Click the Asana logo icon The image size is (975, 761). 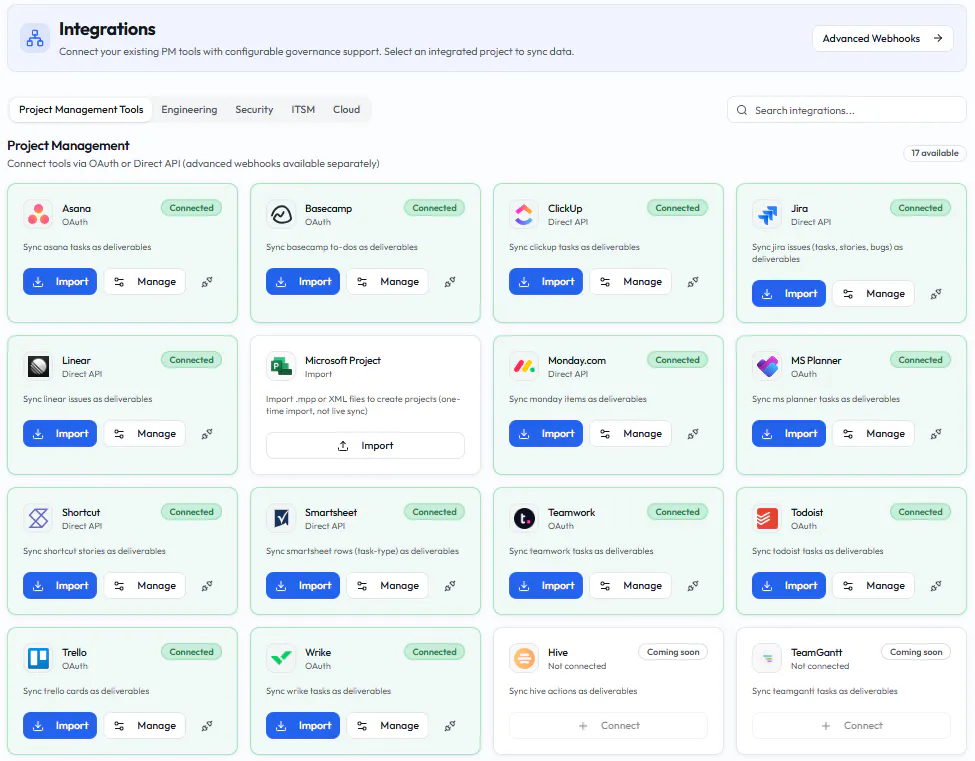(x=39, y=214)
